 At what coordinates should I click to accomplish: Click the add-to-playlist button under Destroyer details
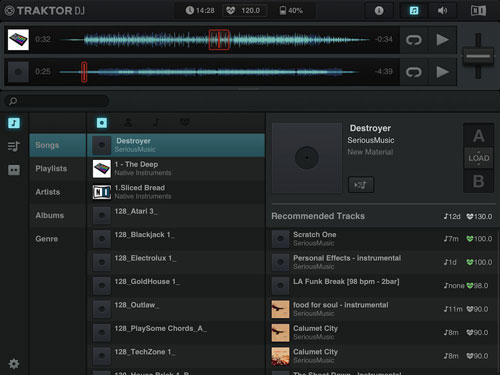[361, 185]
